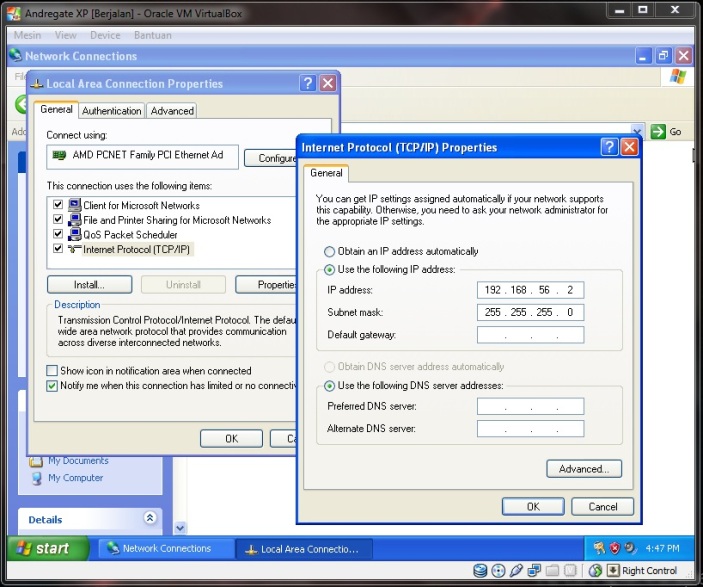Enable Show icon in notification area
The image size is (703, 587).
pos(52,370)
